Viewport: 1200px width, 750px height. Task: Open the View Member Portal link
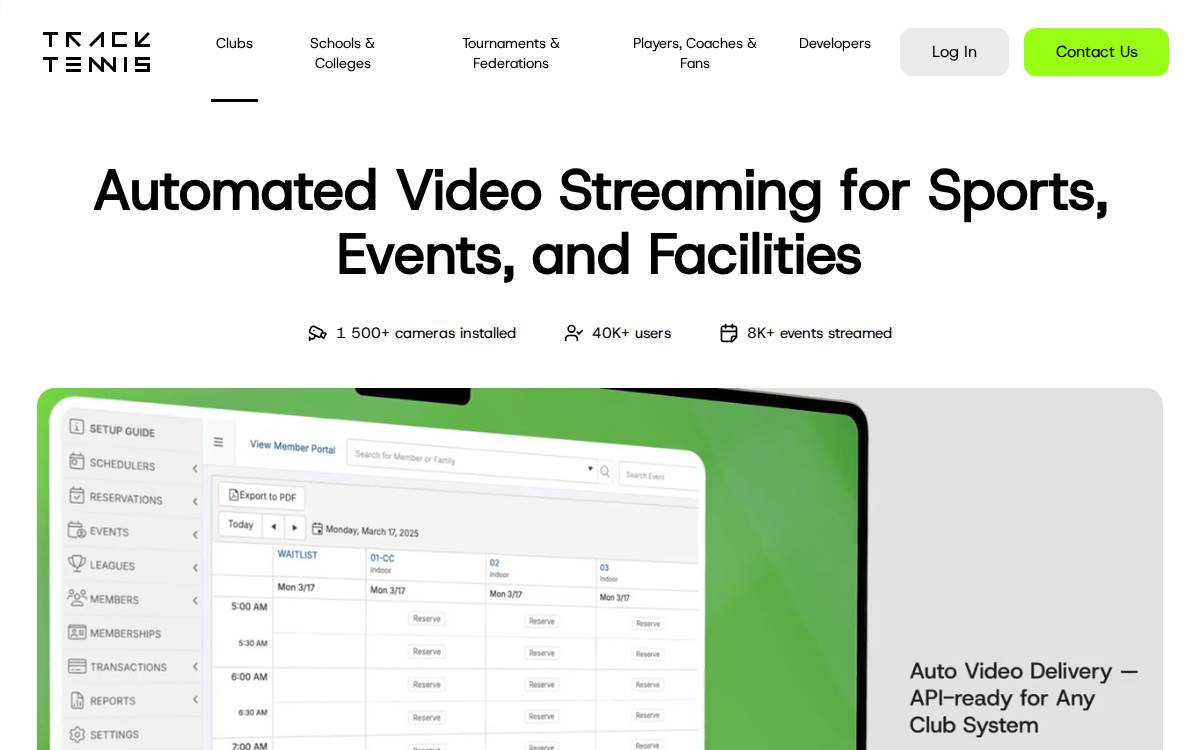point(293,447)
